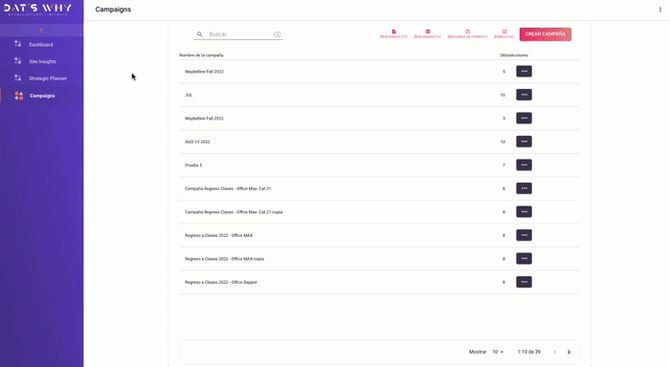Focus the Buscar search input
670x367 pixels.
239,34
